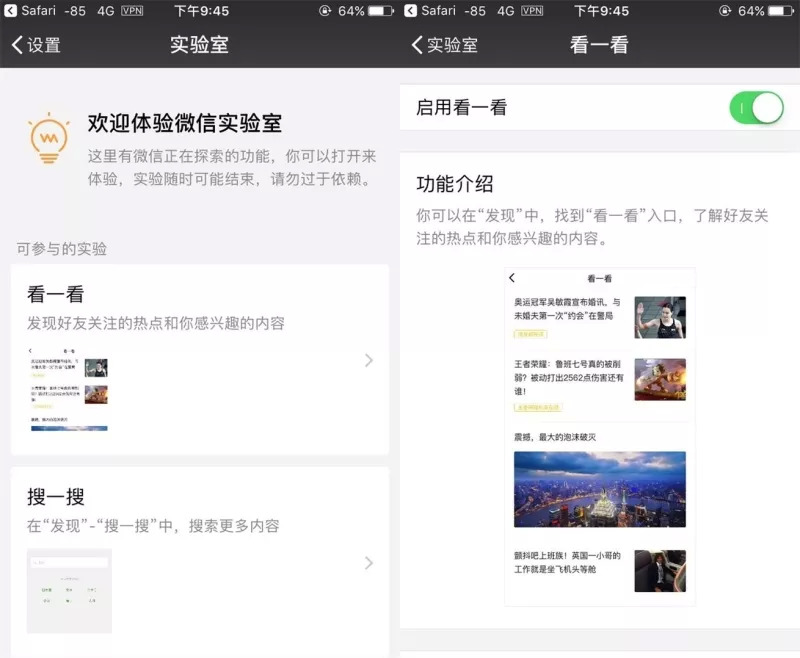This screenshot has height=658, width=800.
Task: Tap the 搜一搜 preview thumbnail
Action: pos(69,591)
